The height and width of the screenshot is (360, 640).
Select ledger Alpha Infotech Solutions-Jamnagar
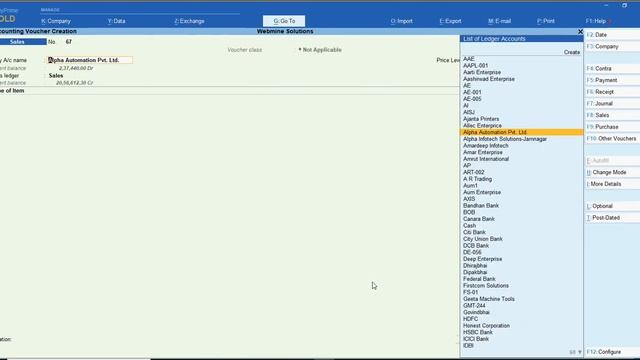point(504,139)
